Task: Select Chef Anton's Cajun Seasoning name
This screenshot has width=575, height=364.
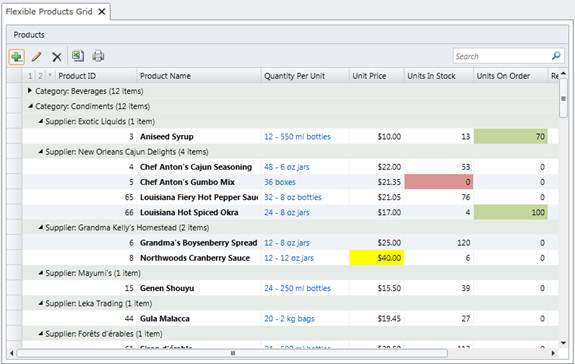Action: (196, 167)
